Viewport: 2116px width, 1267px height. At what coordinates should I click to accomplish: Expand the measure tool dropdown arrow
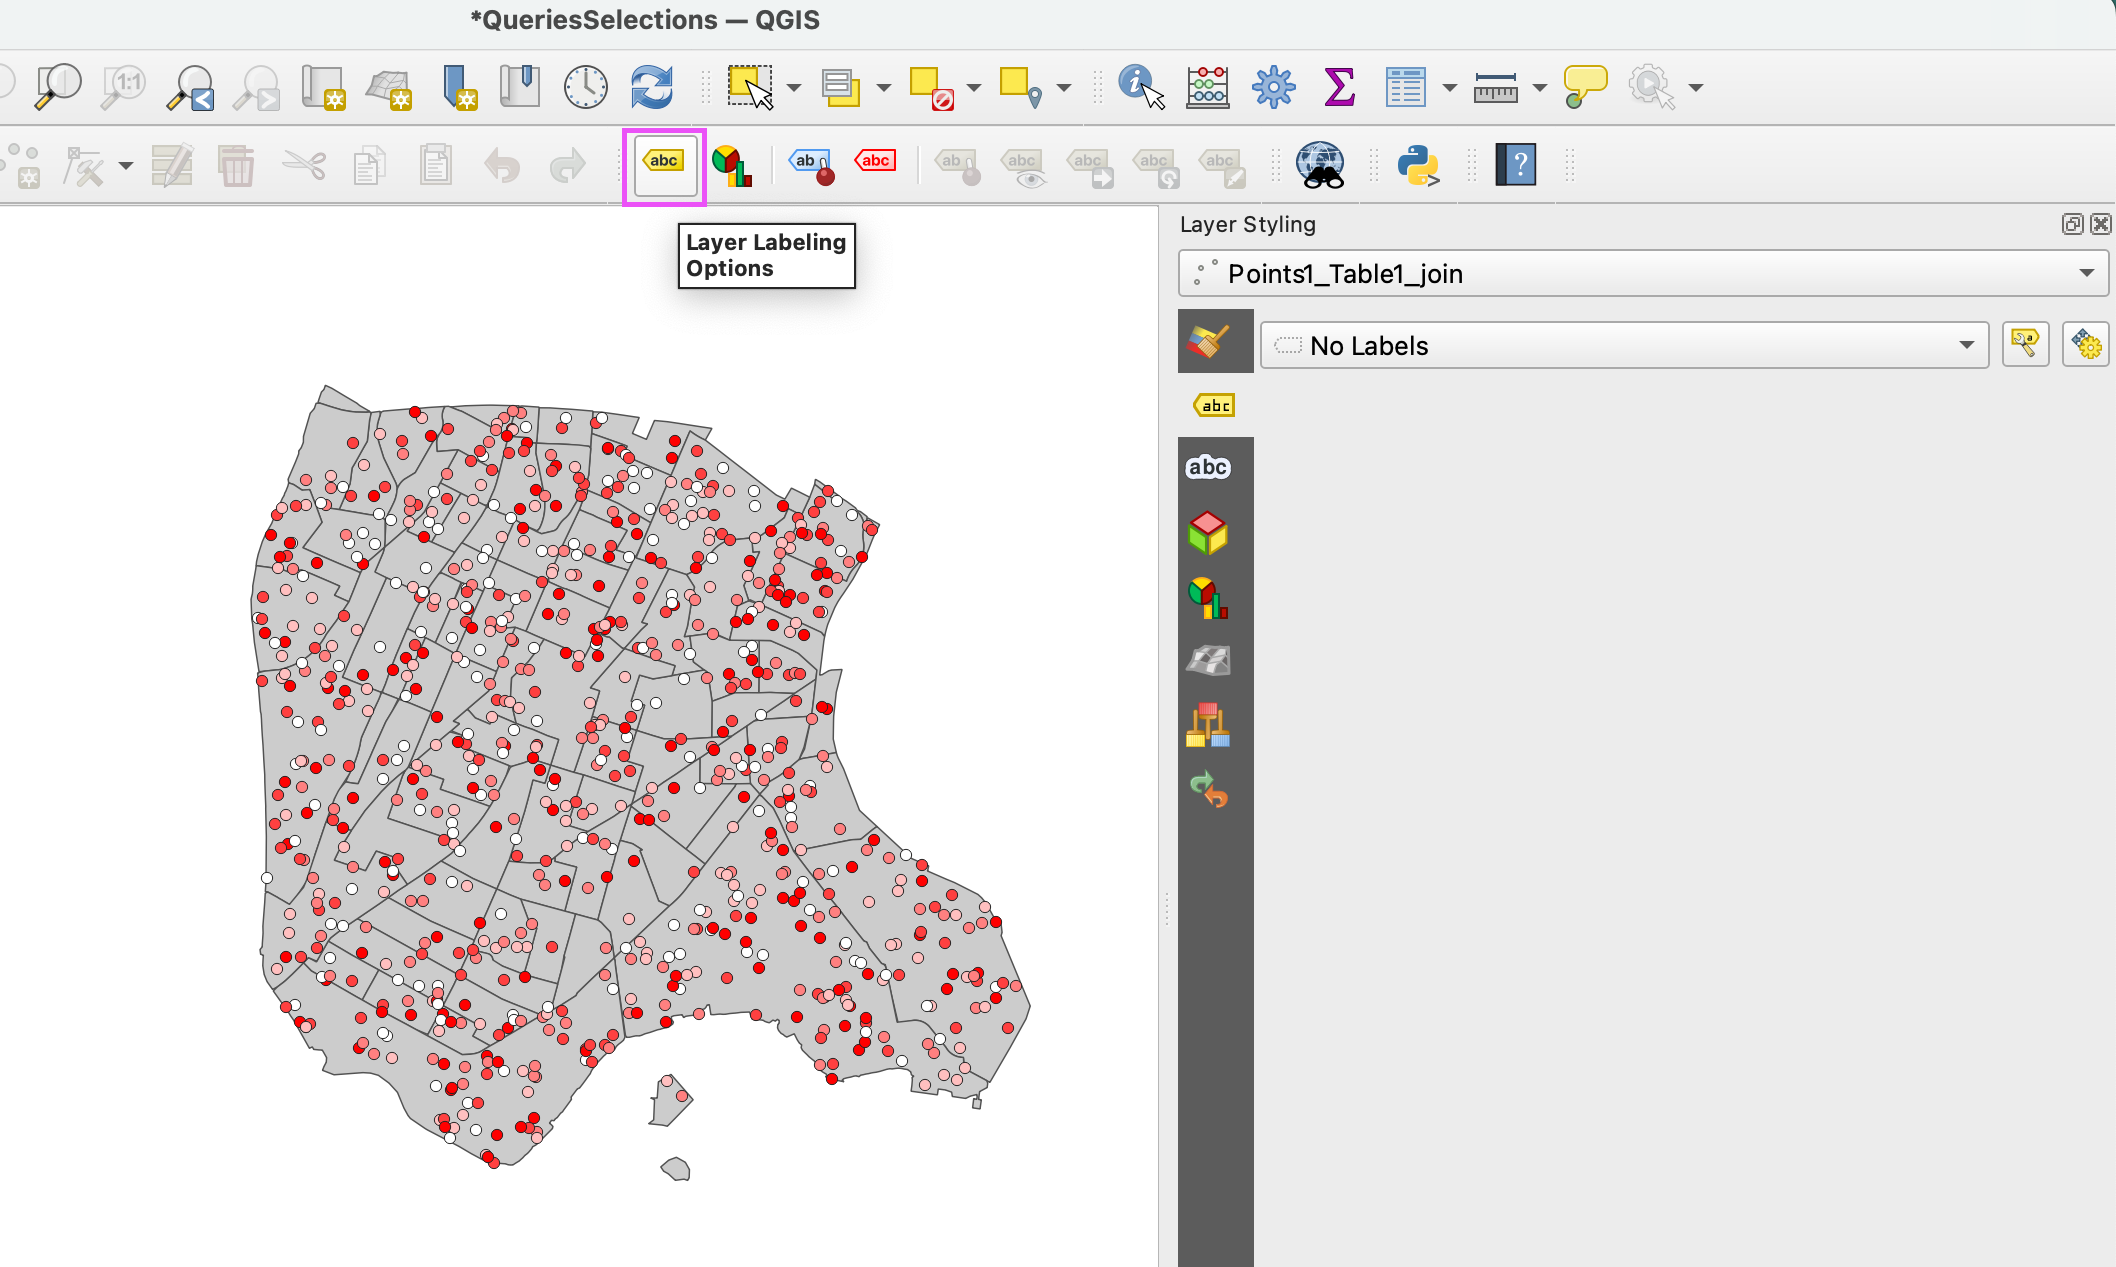click(x=1540, y=88)
